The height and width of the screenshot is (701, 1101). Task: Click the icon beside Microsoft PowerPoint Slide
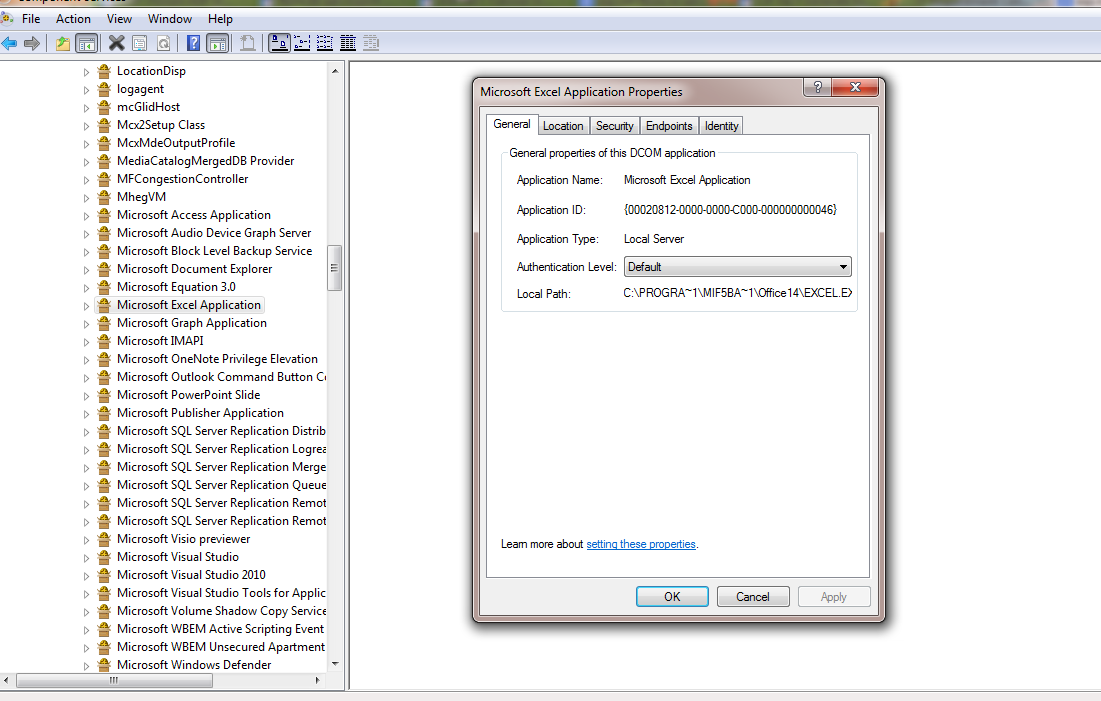point(105,395)
